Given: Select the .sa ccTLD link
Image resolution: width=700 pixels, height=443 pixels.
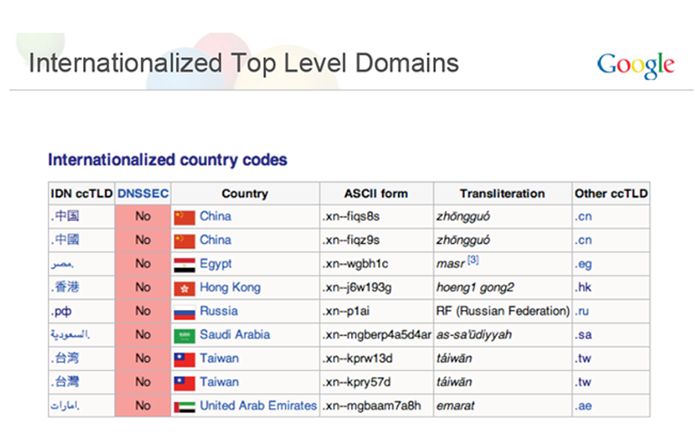Looking at the screenshot, I should (x=583, y=335).
